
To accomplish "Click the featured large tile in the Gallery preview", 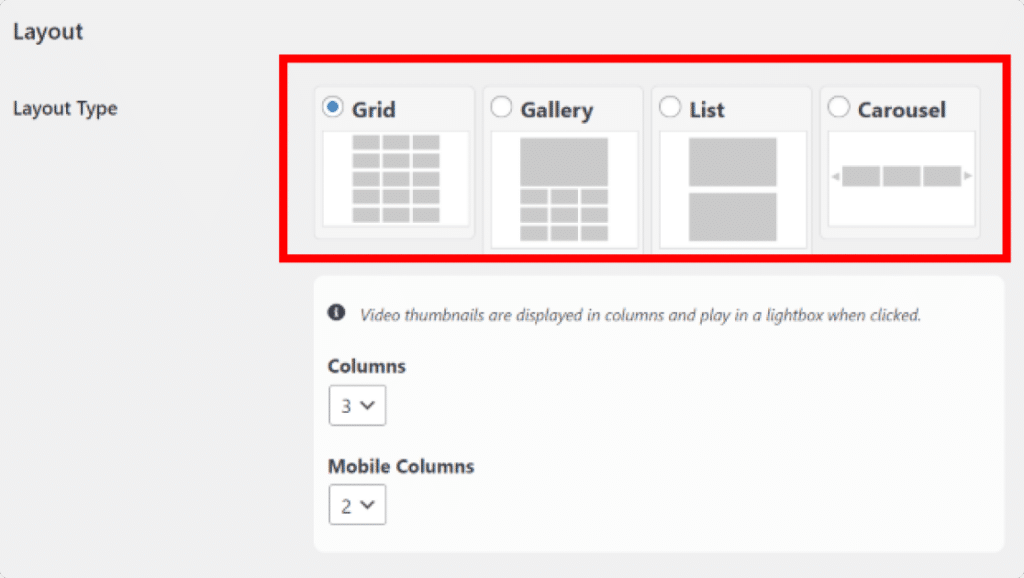I will 563,160.
